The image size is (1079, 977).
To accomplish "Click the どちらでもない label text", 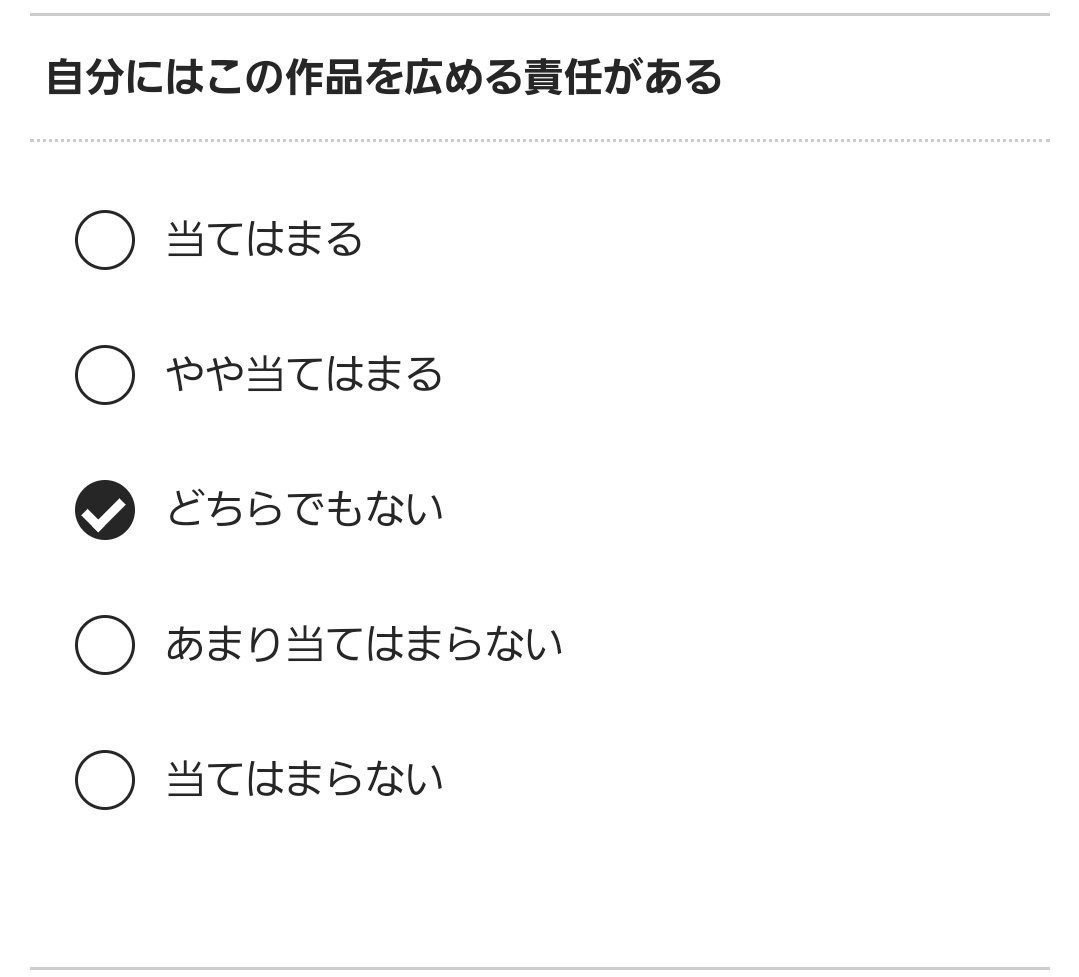I will click(304, 510).
